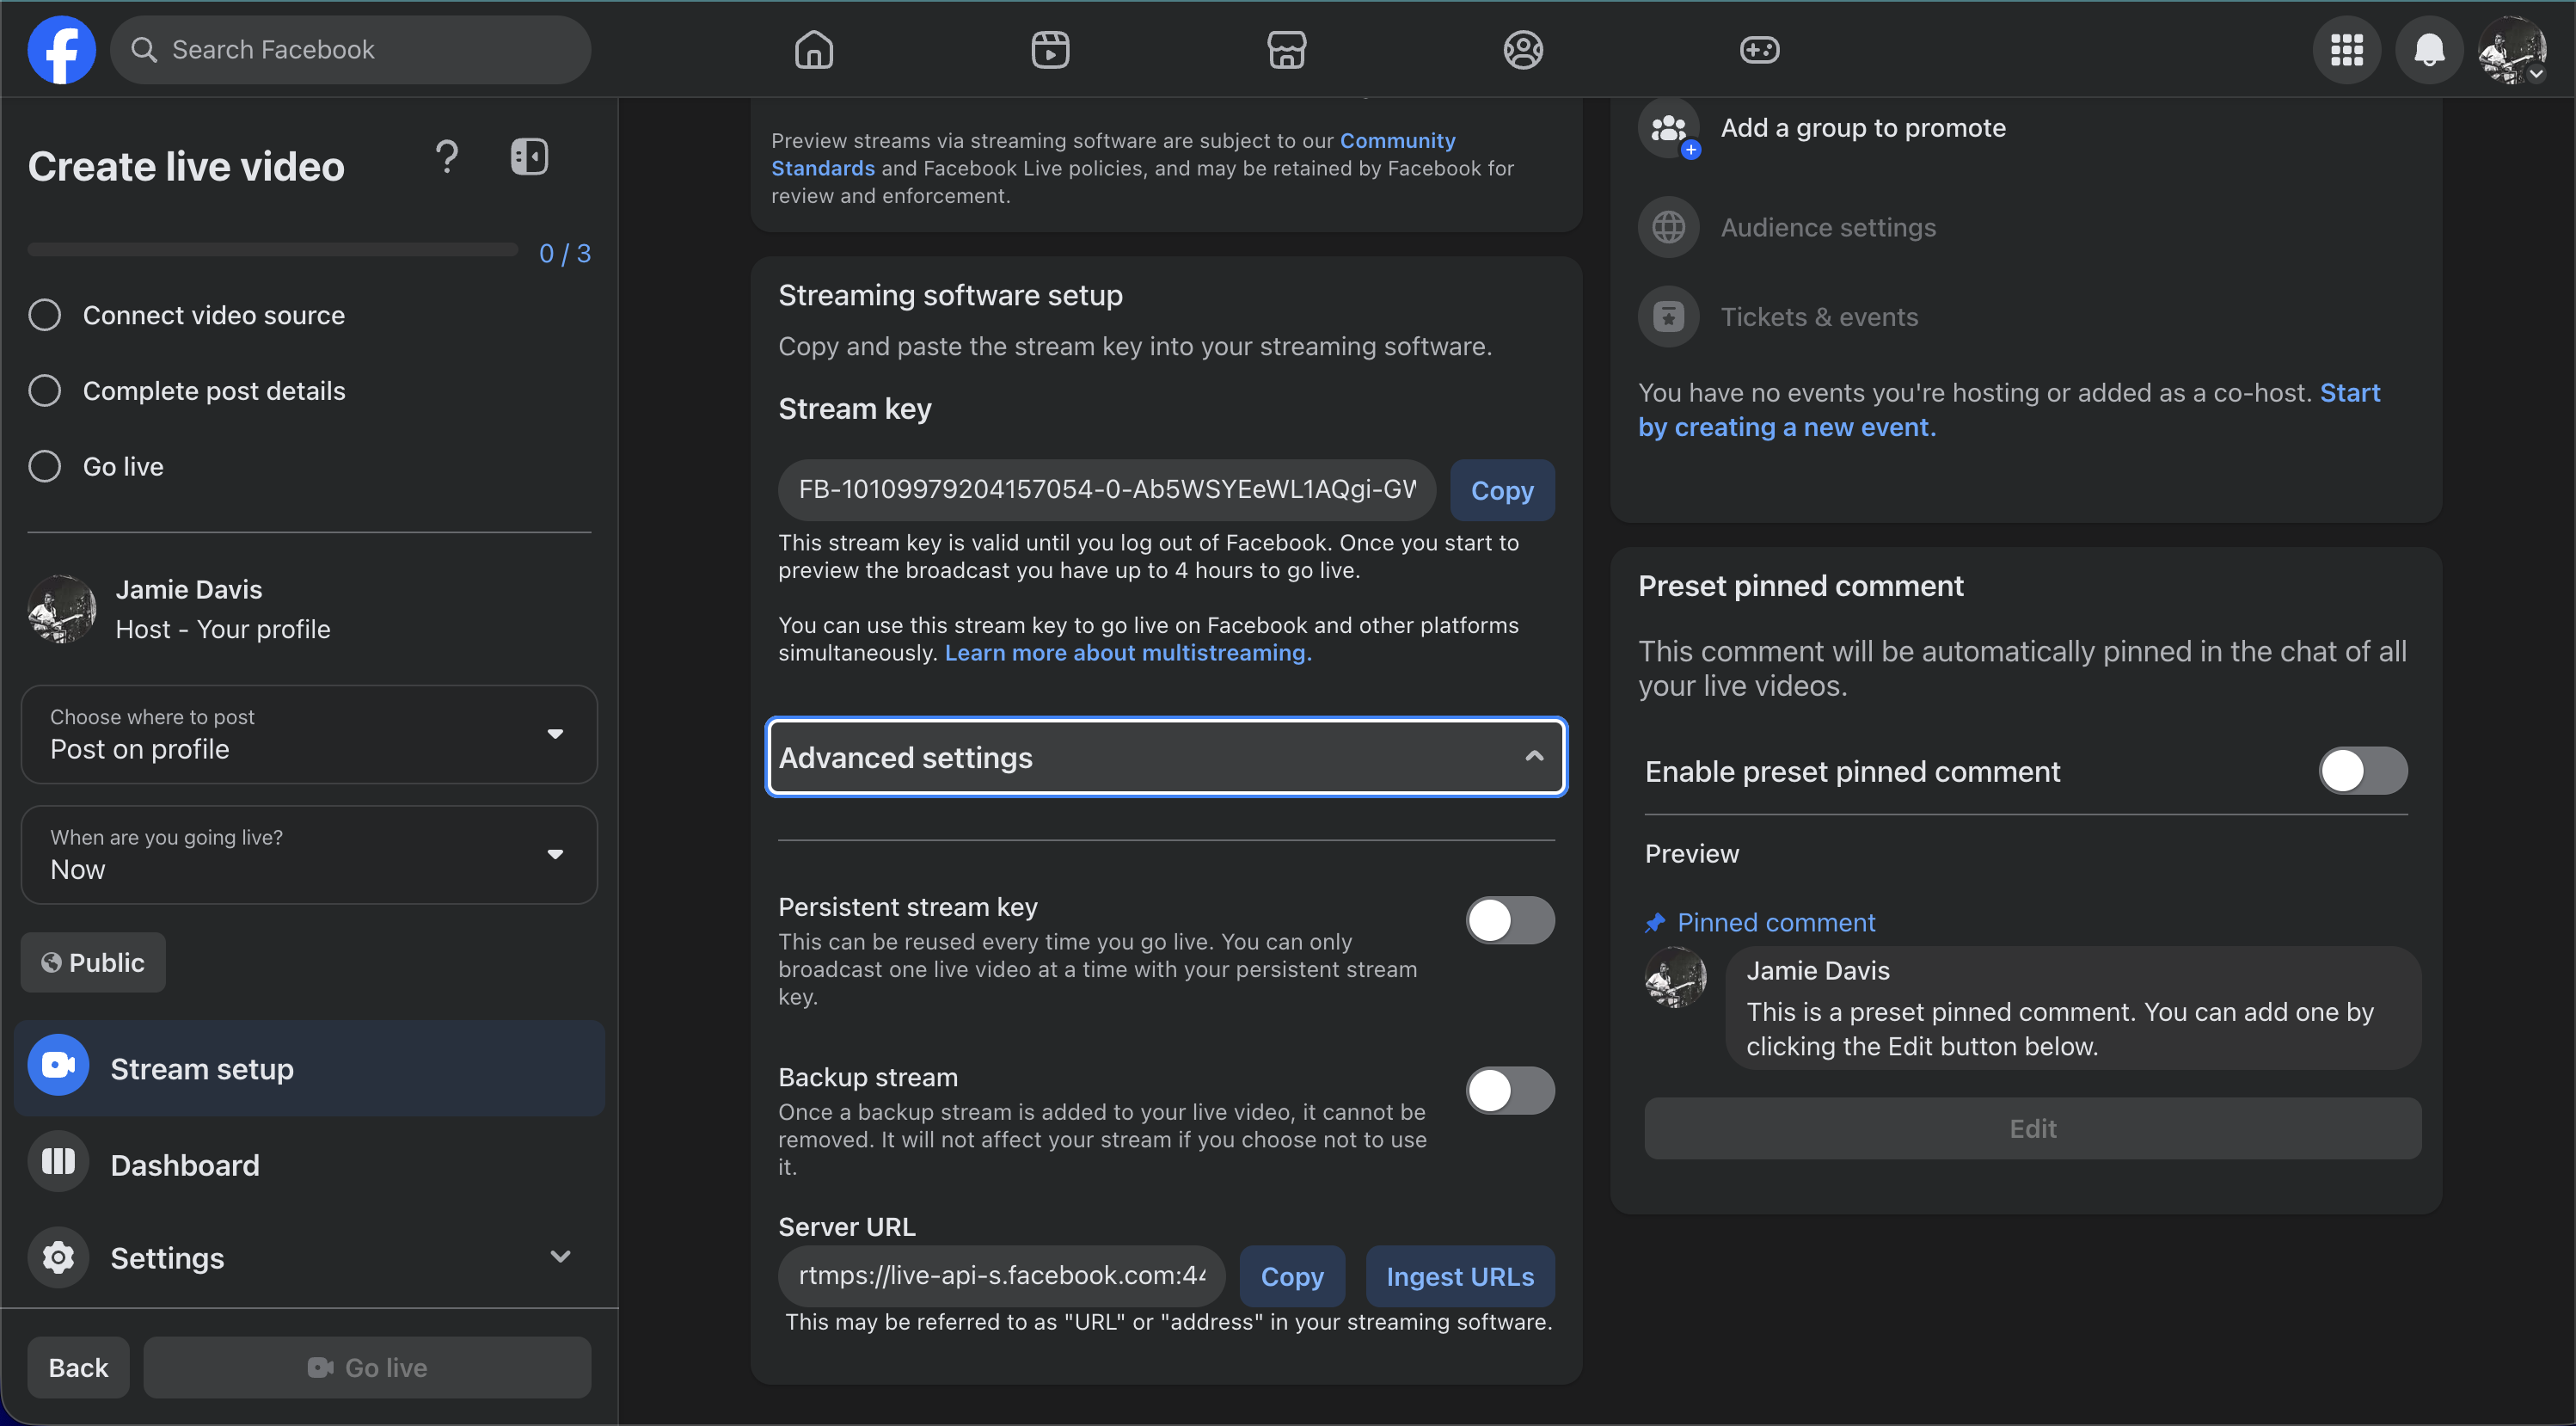
Task: Click Jamie Davis host avatar in sidebar
Action: pos(62,609)
